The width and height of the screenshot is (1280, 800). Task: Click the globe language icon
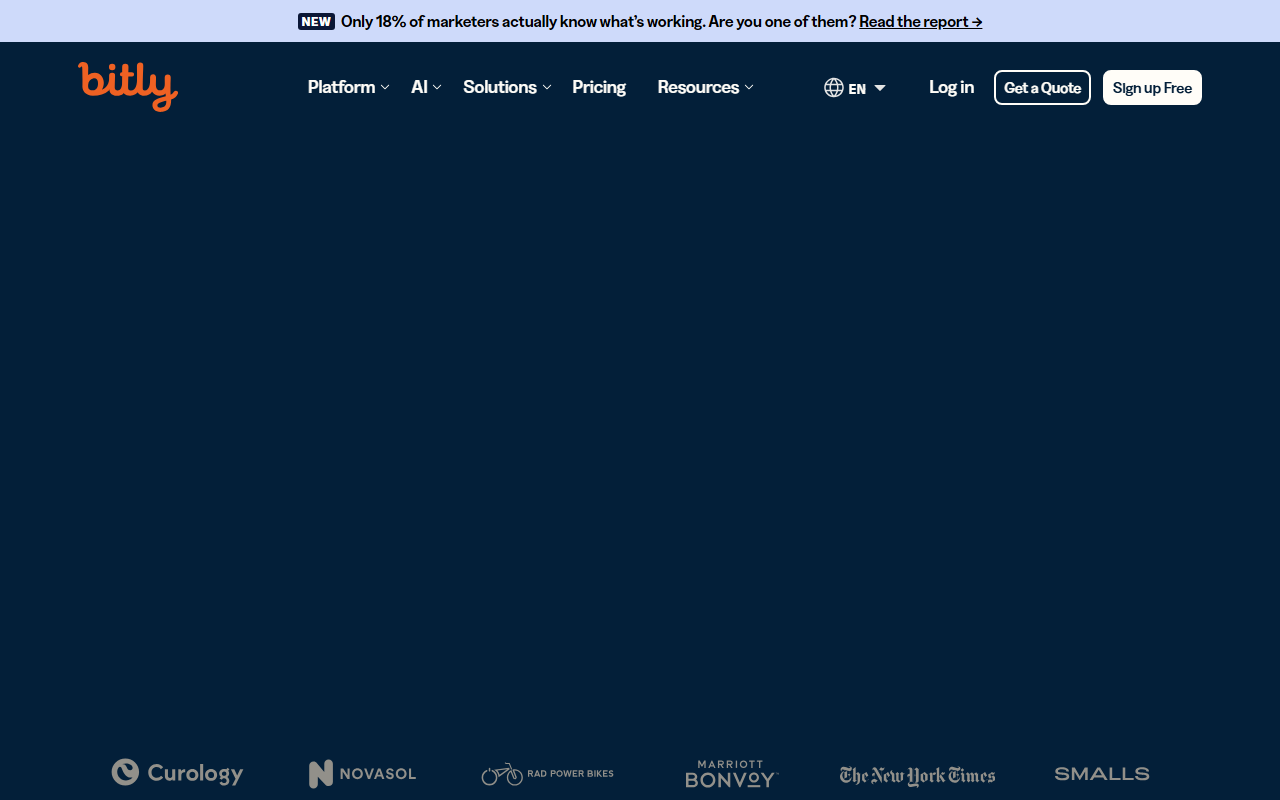[834, 88]
